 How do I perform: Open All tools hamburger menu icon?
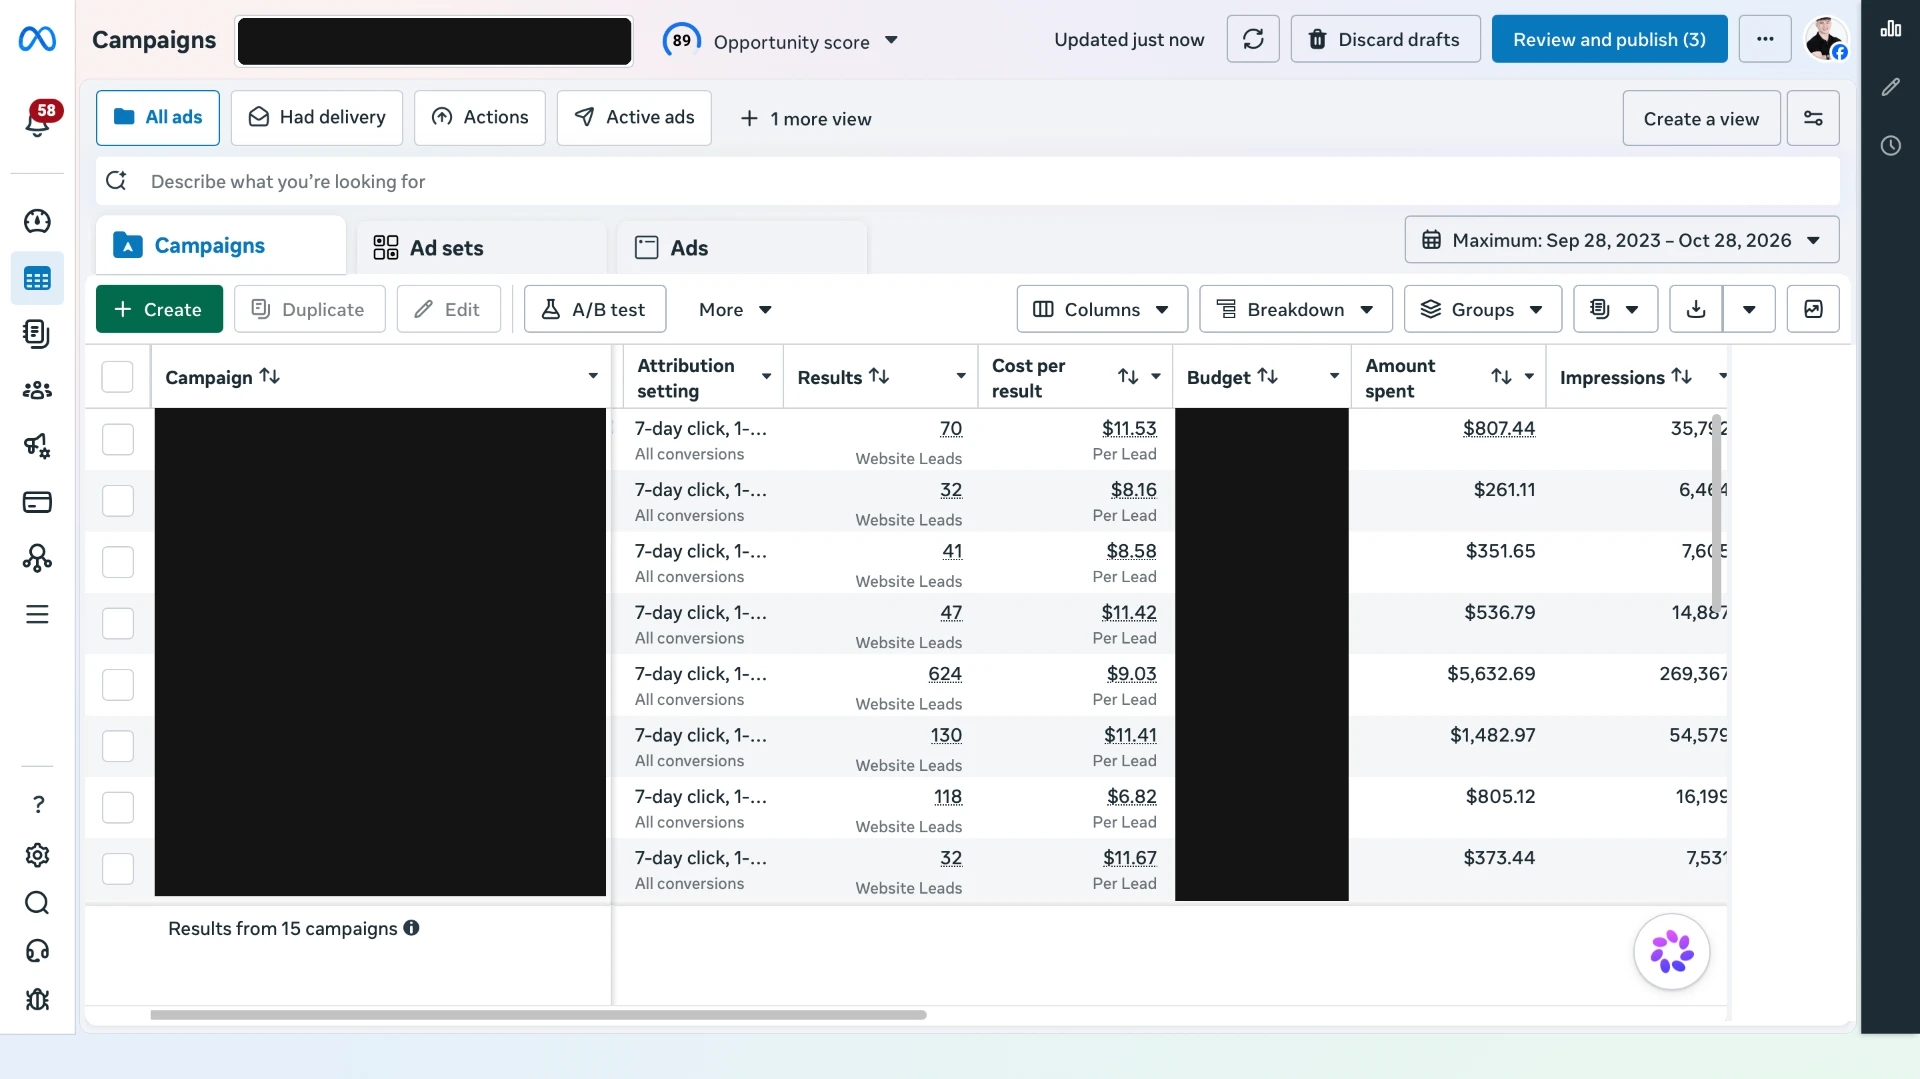pos(37,614)
